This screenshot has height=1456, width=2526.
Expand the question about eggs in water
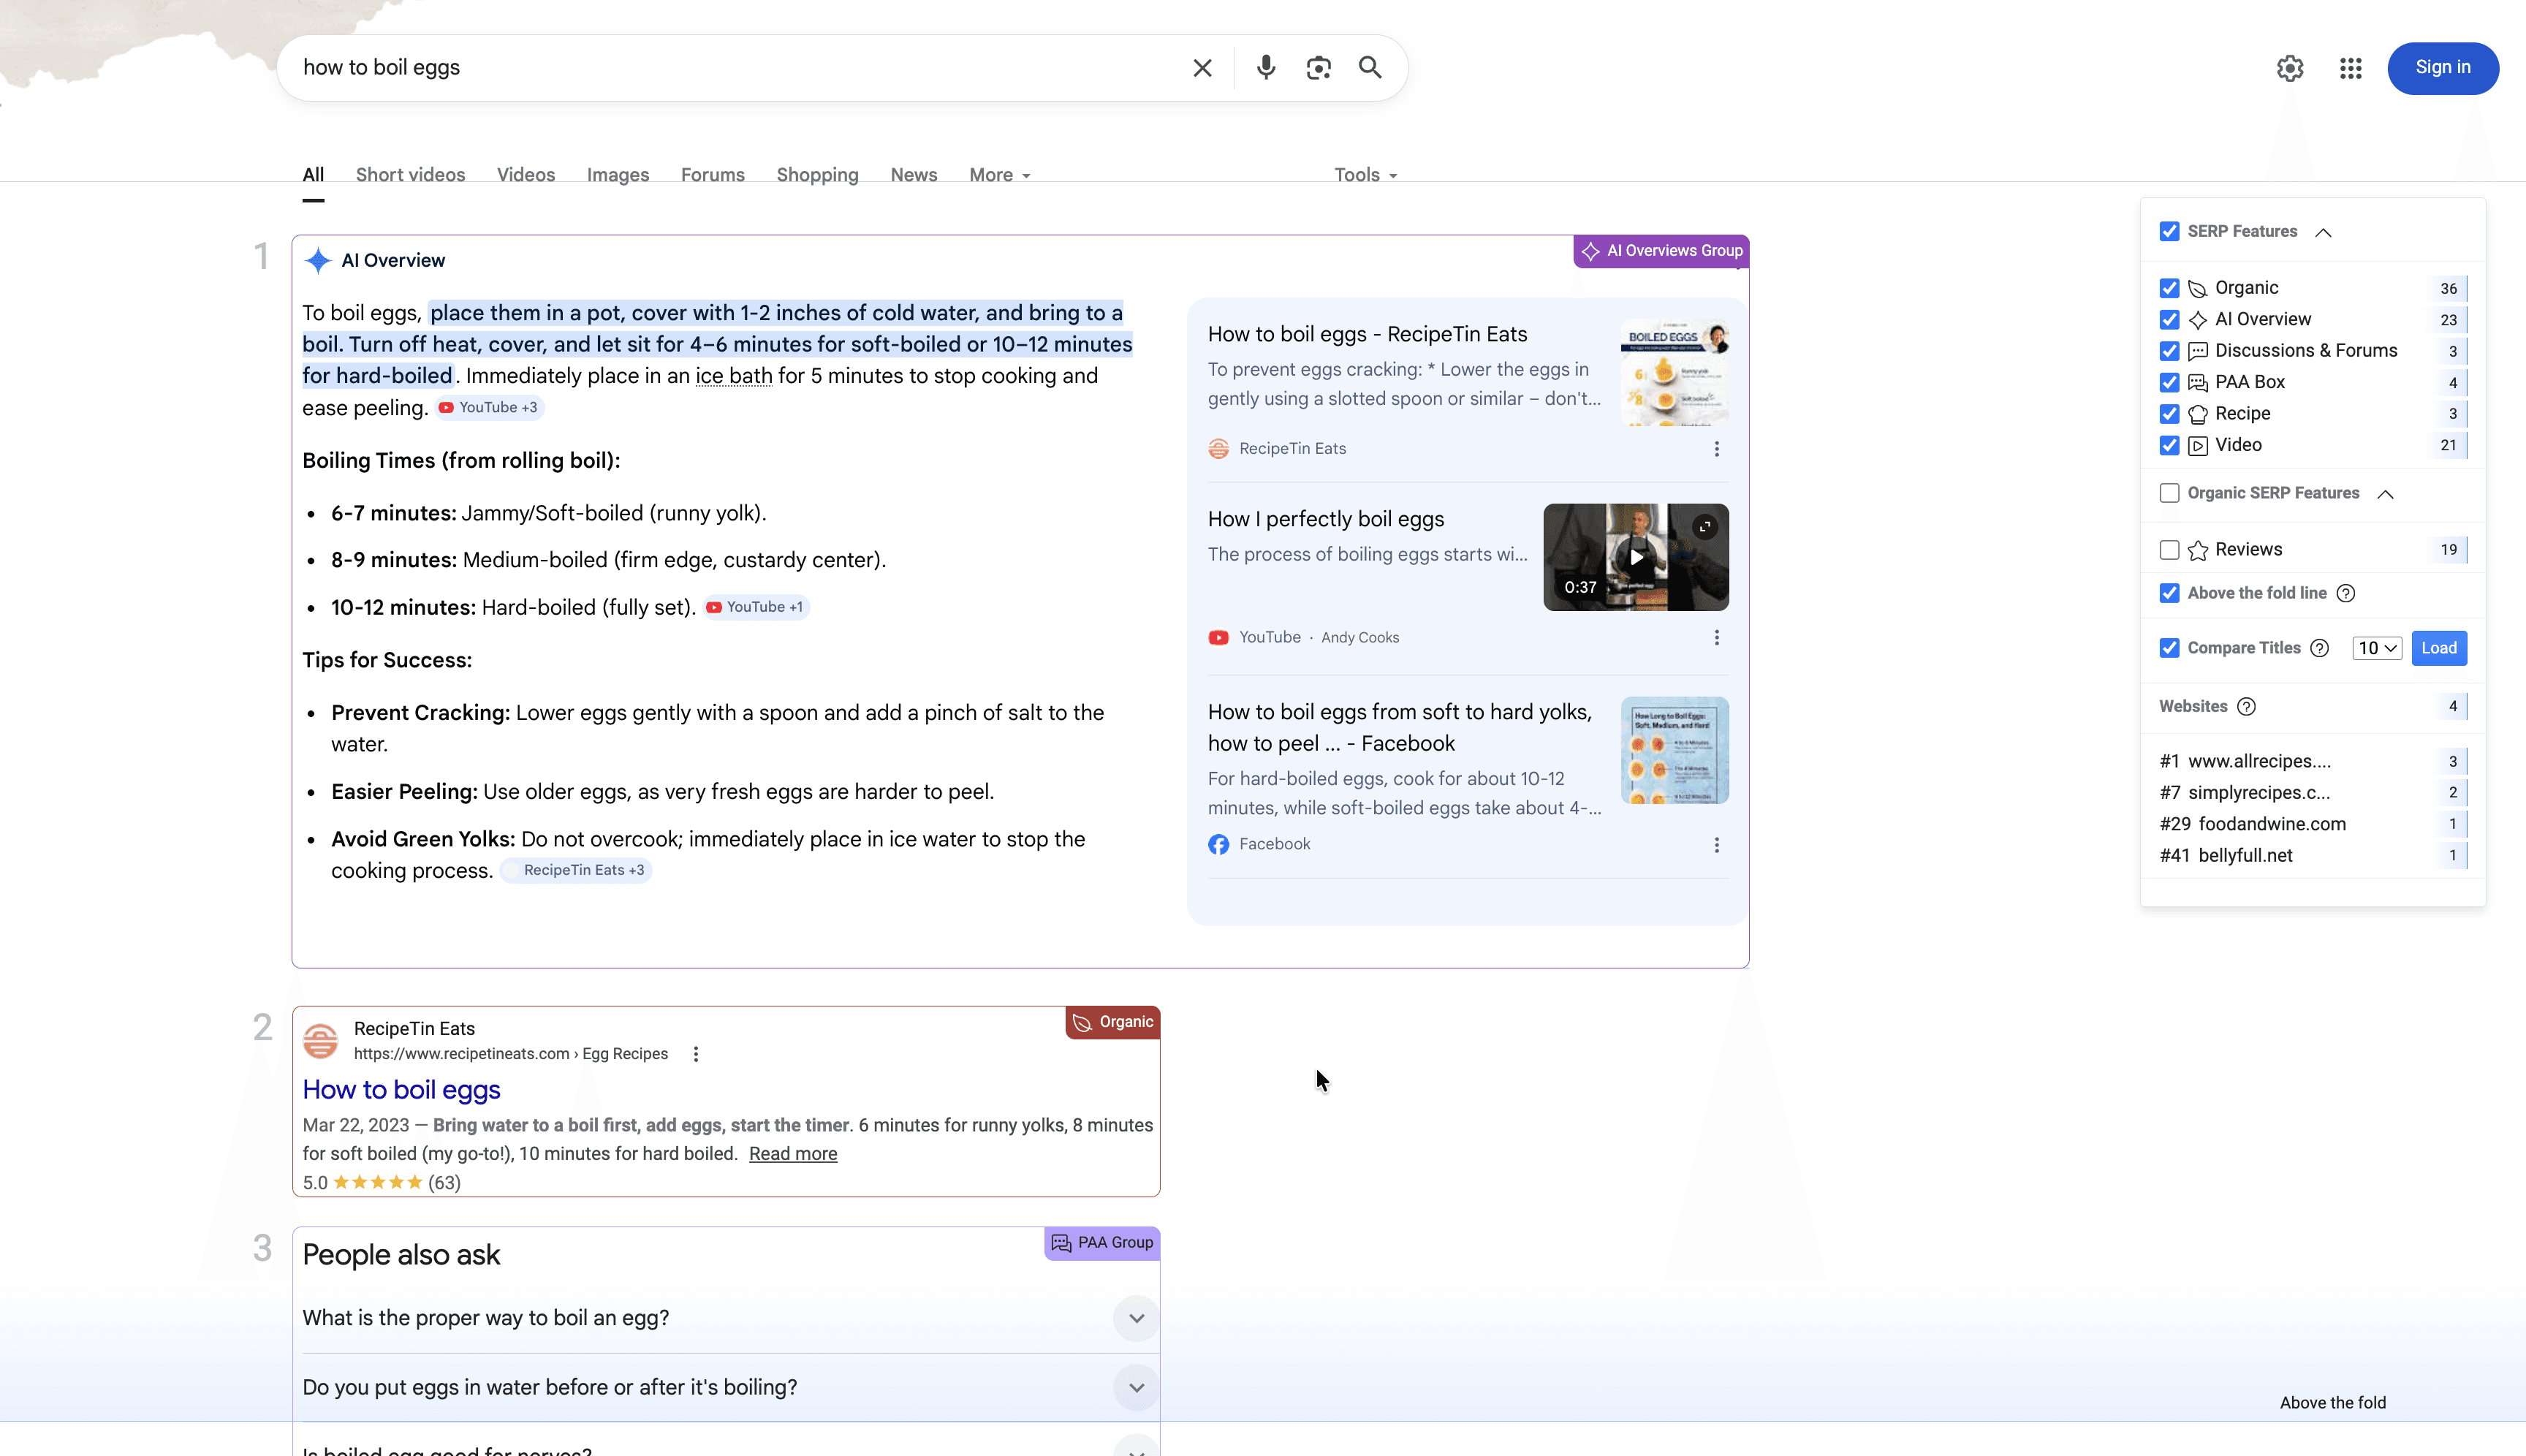[x=1135, y=1387]
